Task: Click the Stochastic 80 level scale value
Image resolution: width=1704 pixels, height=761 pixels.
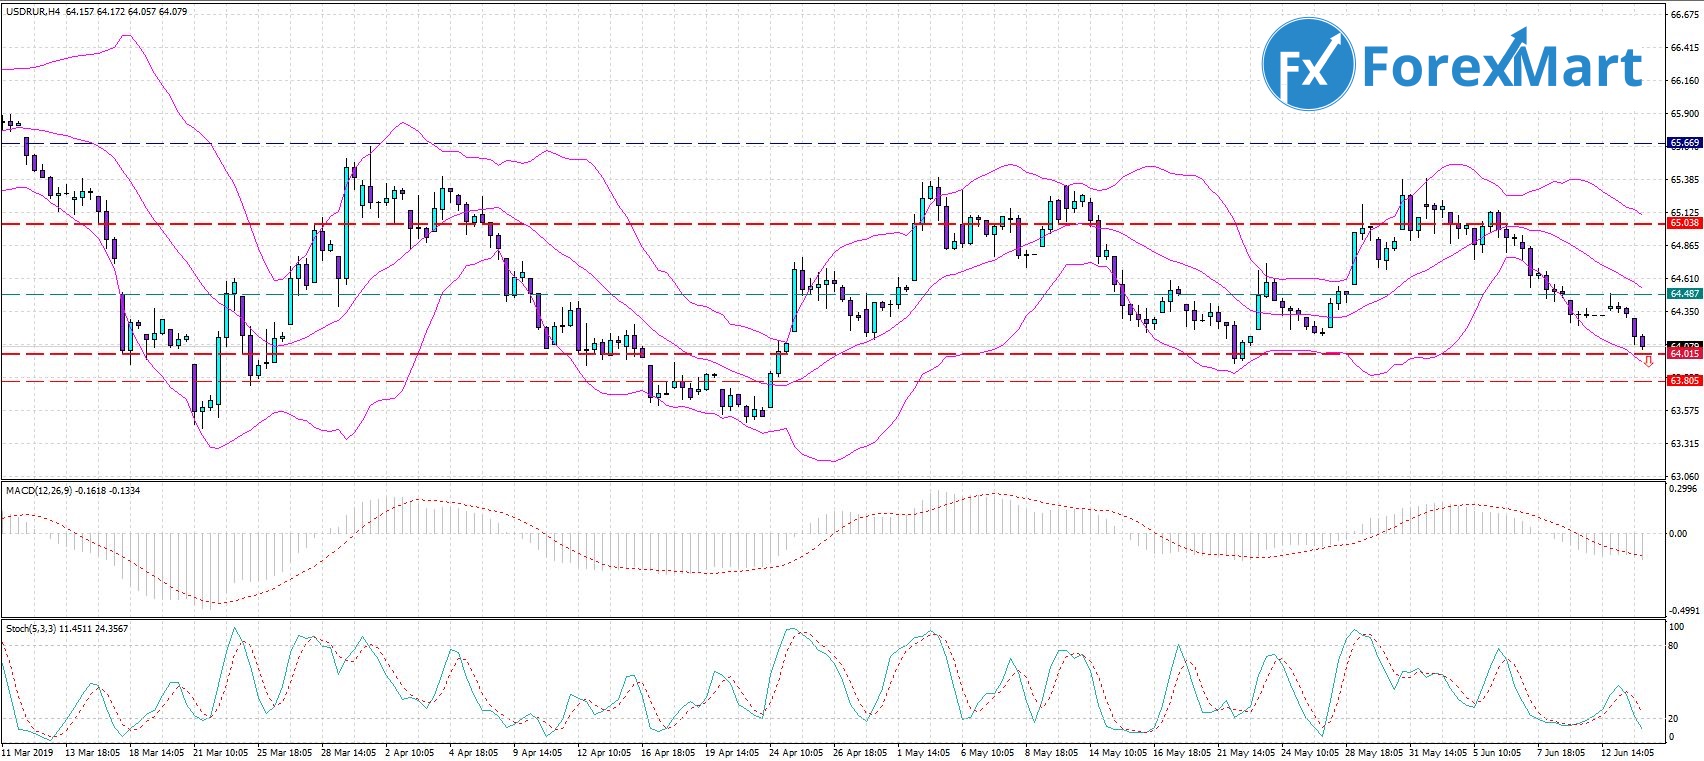Action: (x=1673, y=647)
